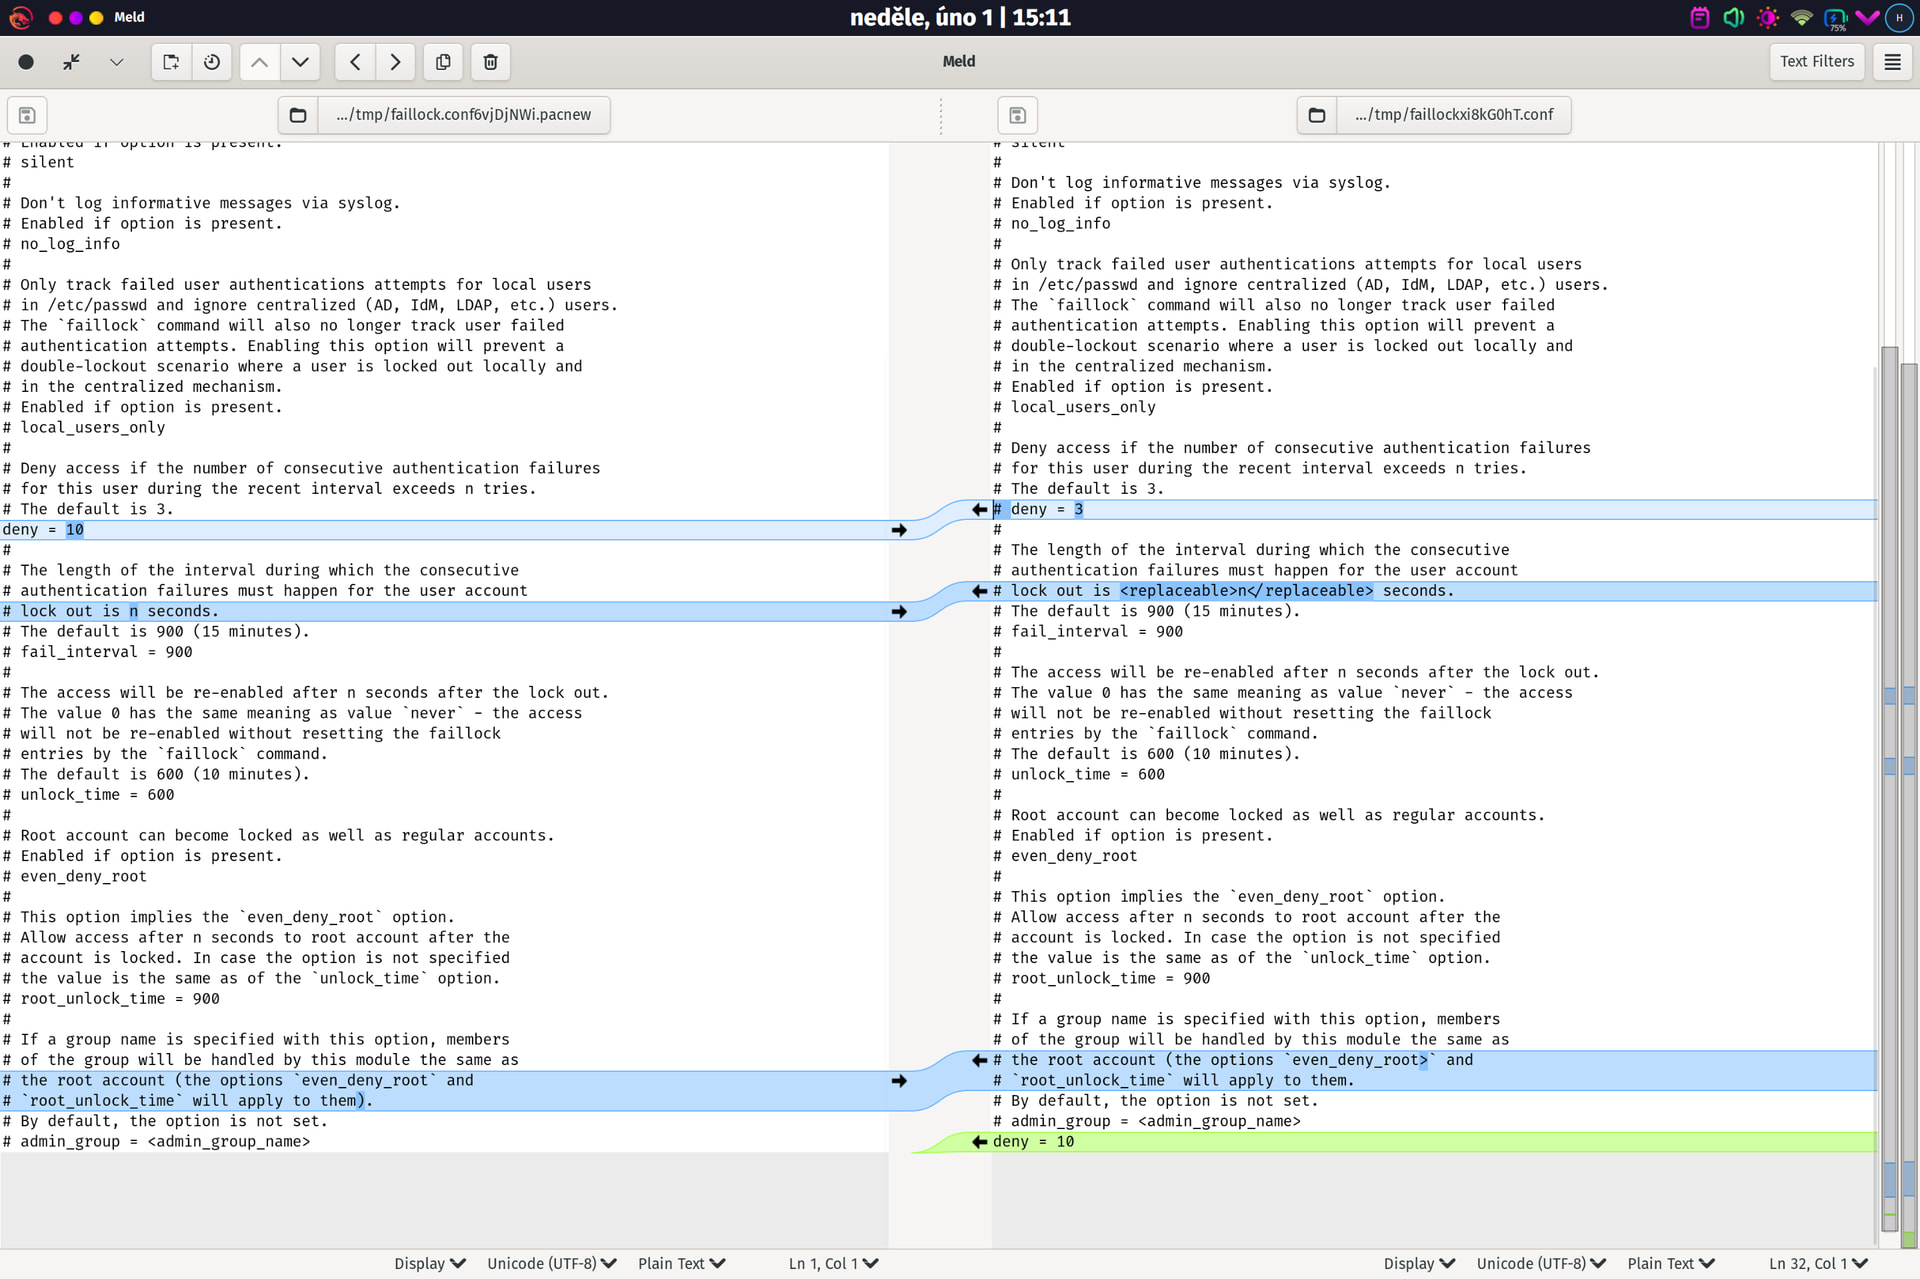This screenshot has height=1279, width=1920.
Task: Push current change to the right
Action: 395,62
